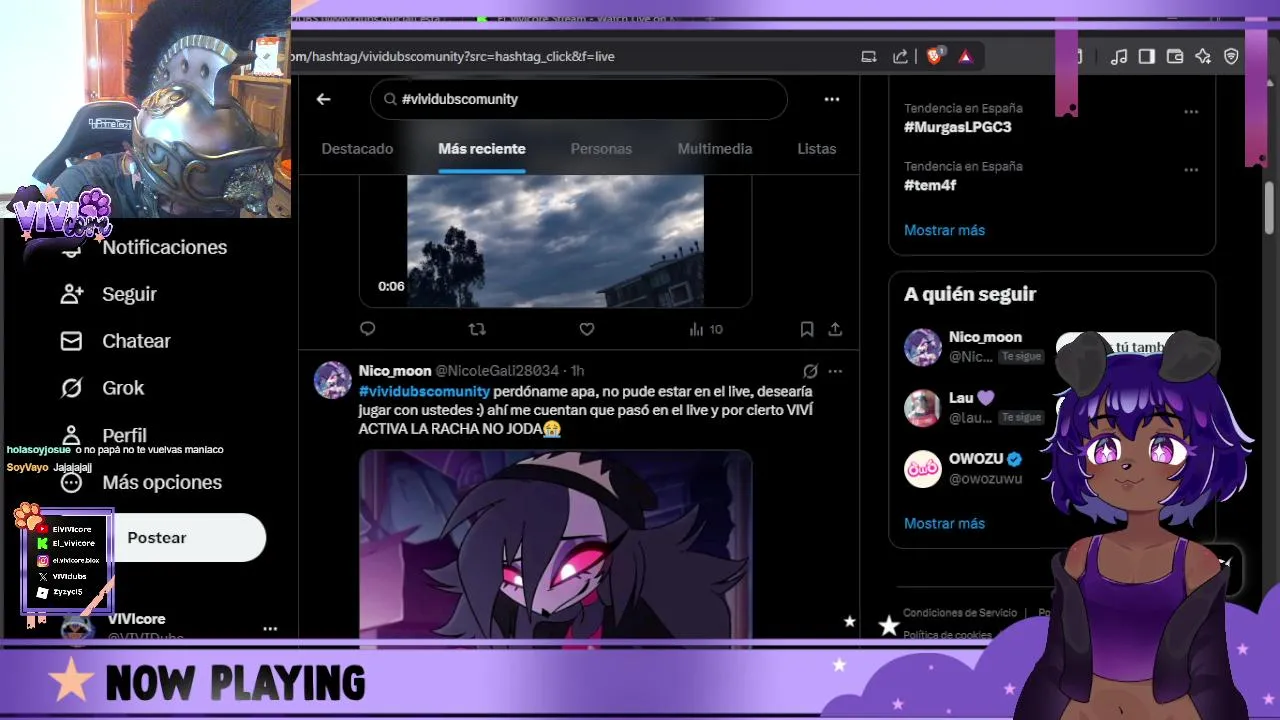The image size is (1280, 720).
Task: Like the video tweet with heart icon
Action: 587,329
